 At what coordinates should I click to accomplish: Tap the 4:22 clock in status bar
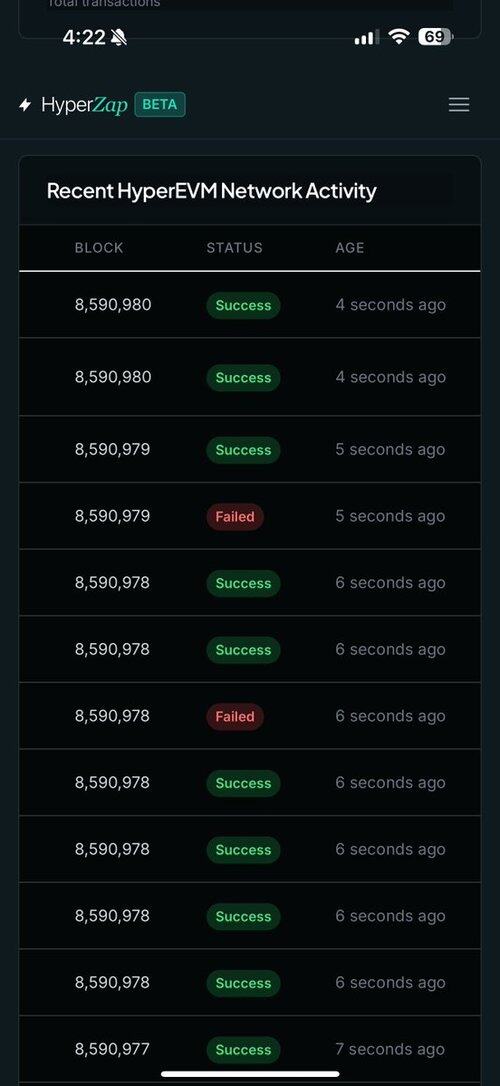pos(84,37)
